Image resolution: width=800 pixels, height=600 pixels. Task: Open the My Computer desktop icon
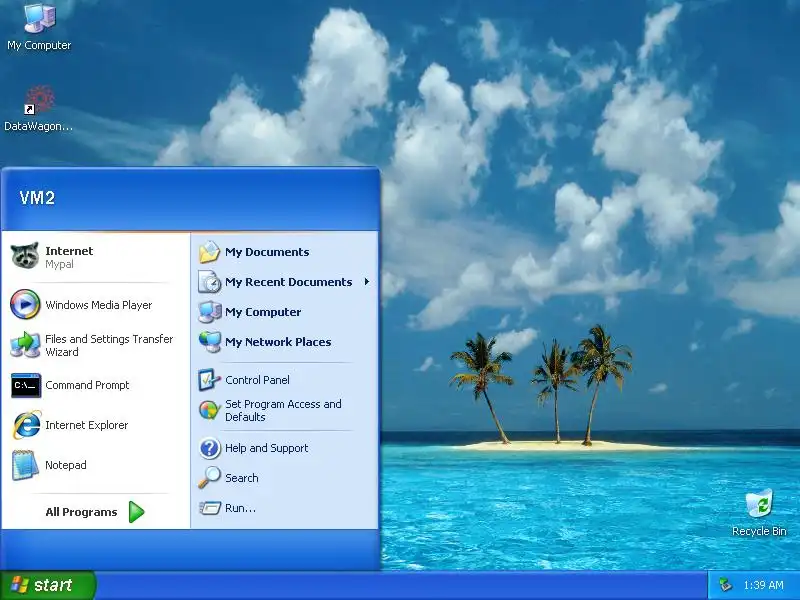click(x=39, y=18)
